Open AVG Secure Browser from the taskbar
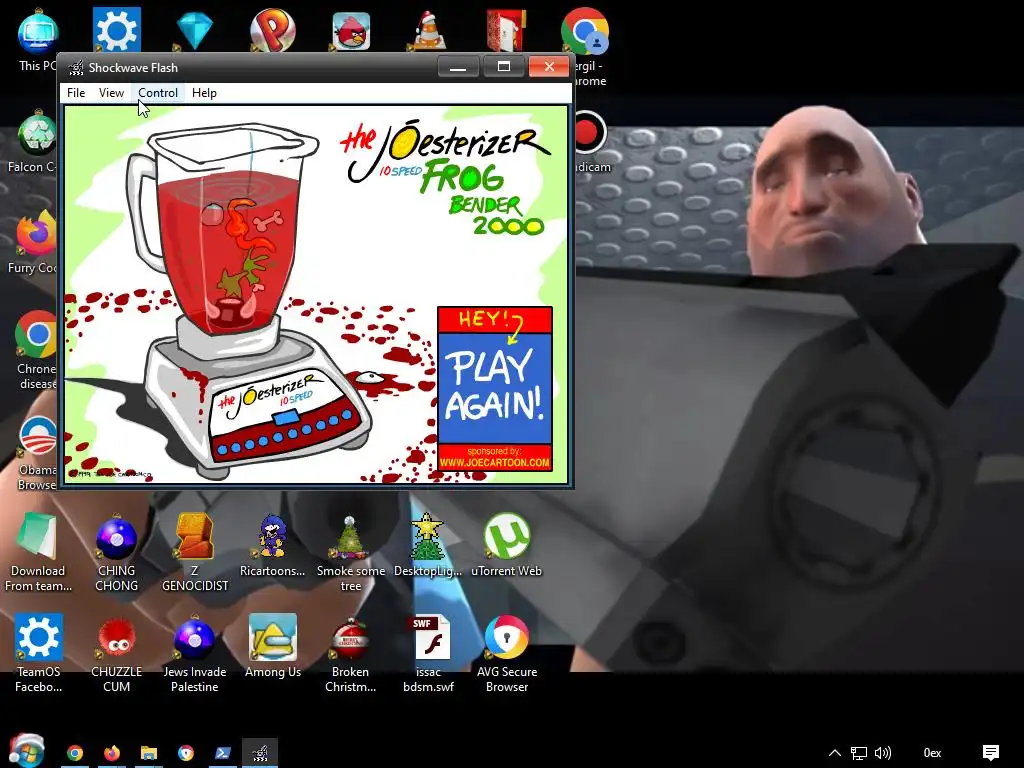Image resolution: width=1024 pixels, height=768 pixels. click(186, 753)
